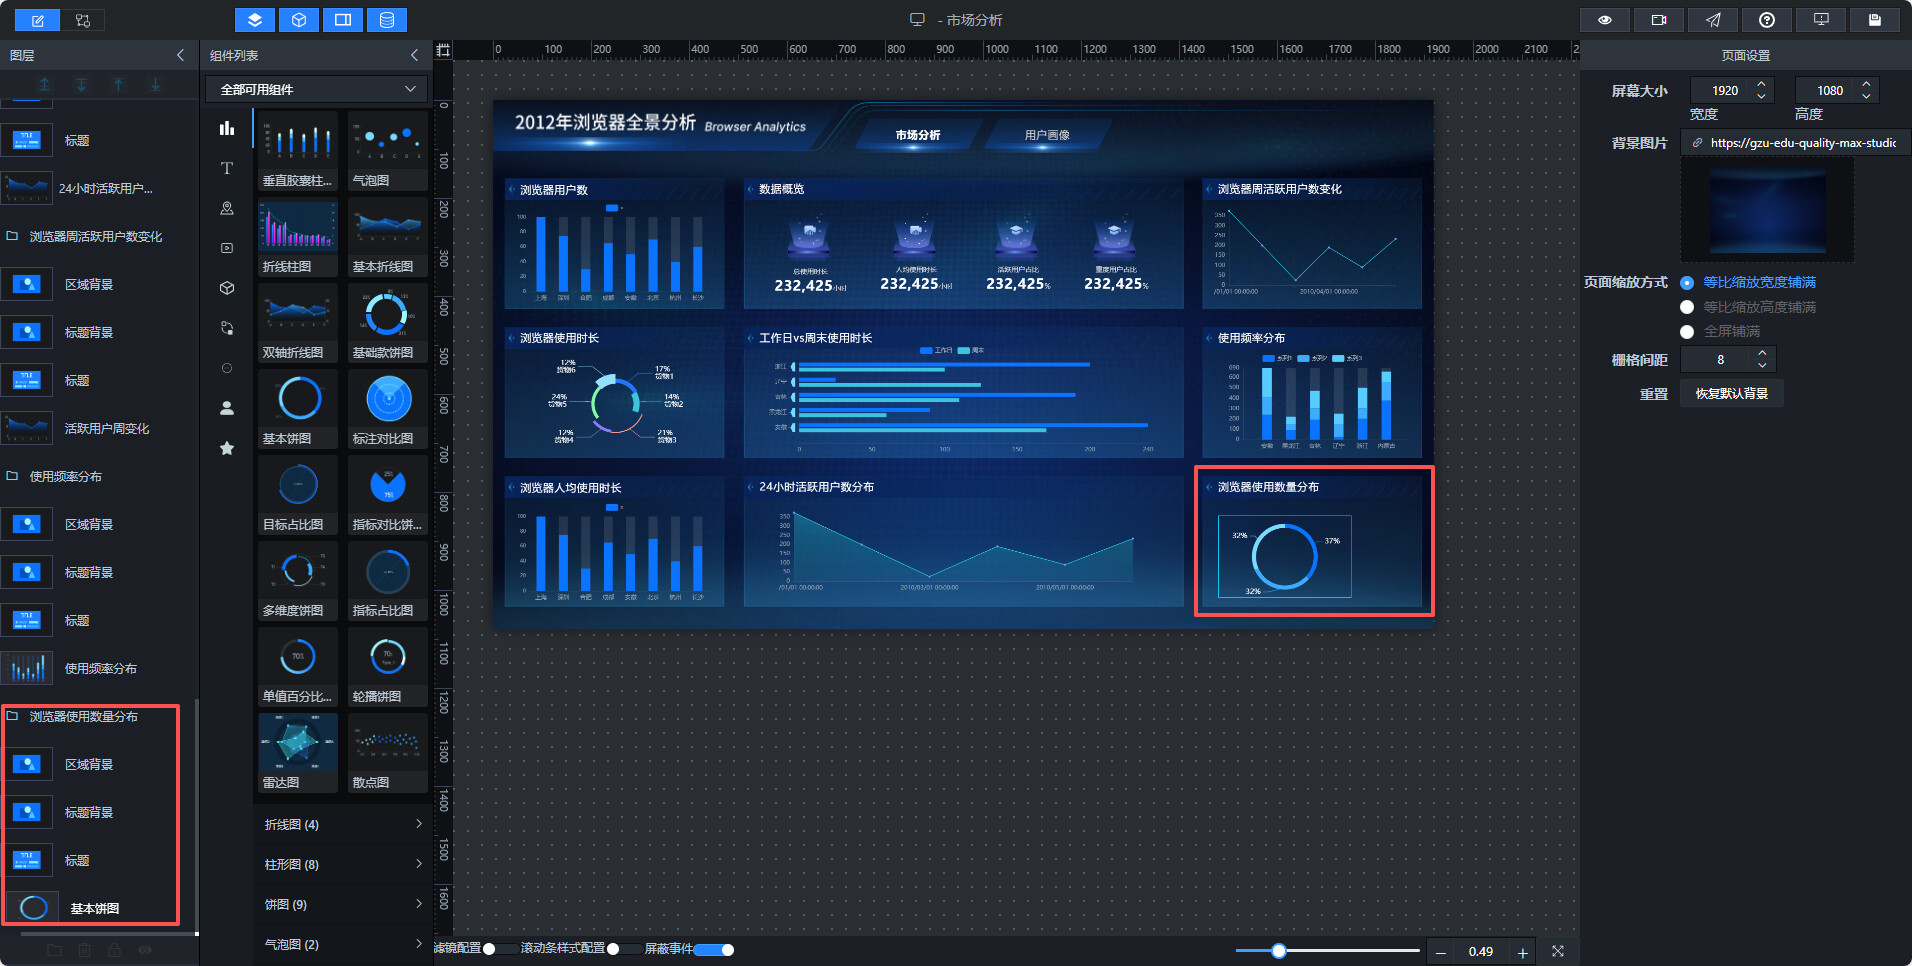Screen dimensions: 1912x966
Task: Toggle the layers panel stack icon
Action: pos(255,20)
